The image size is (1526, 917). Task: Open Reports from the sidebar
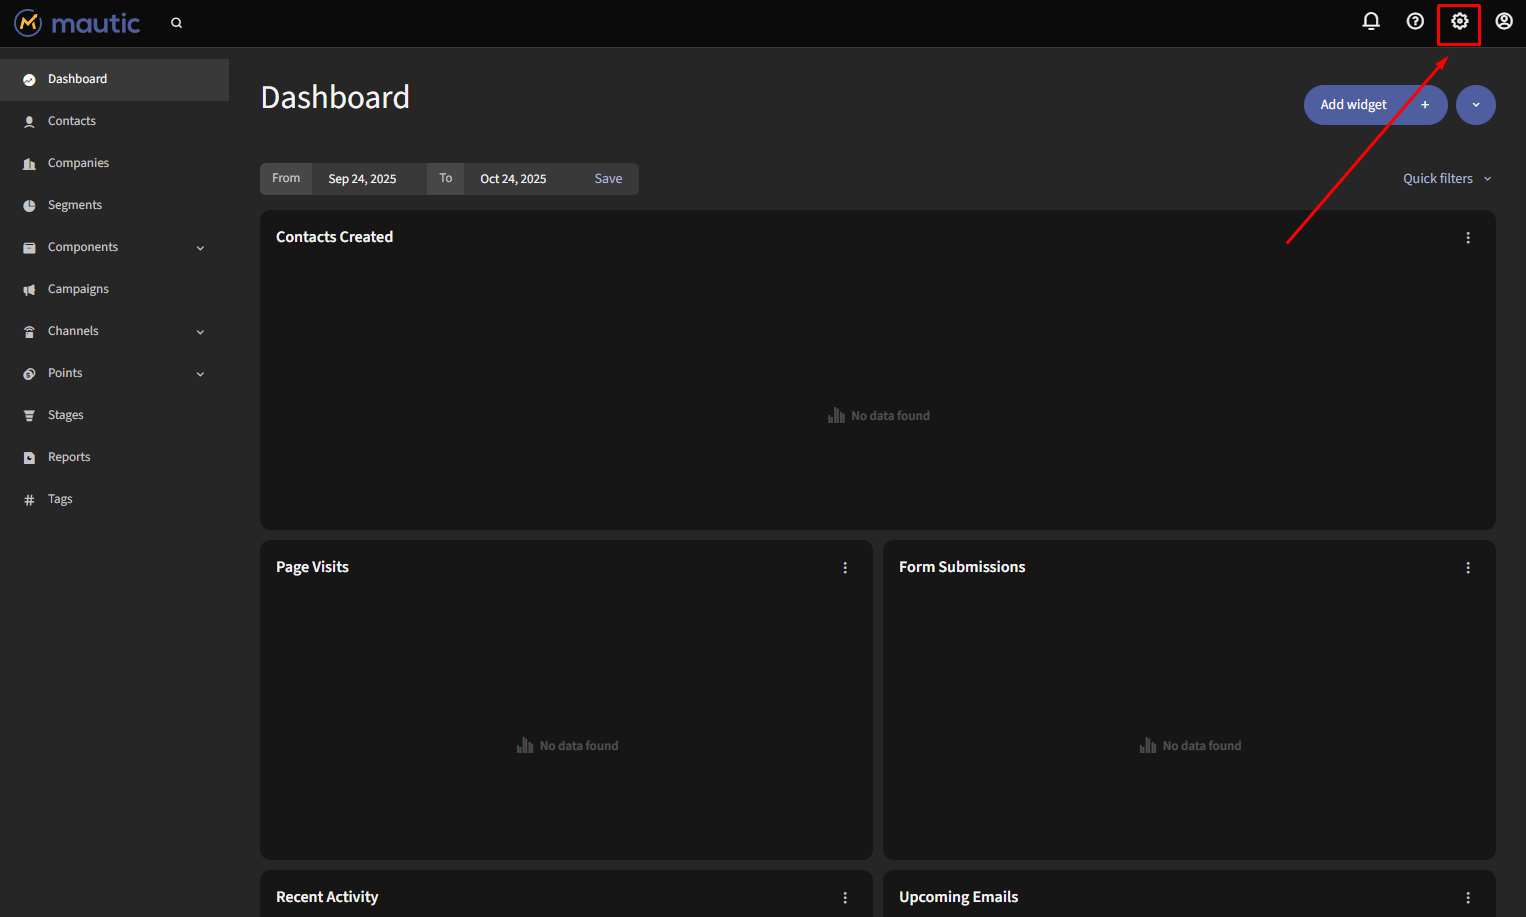(x=69, y=457)
